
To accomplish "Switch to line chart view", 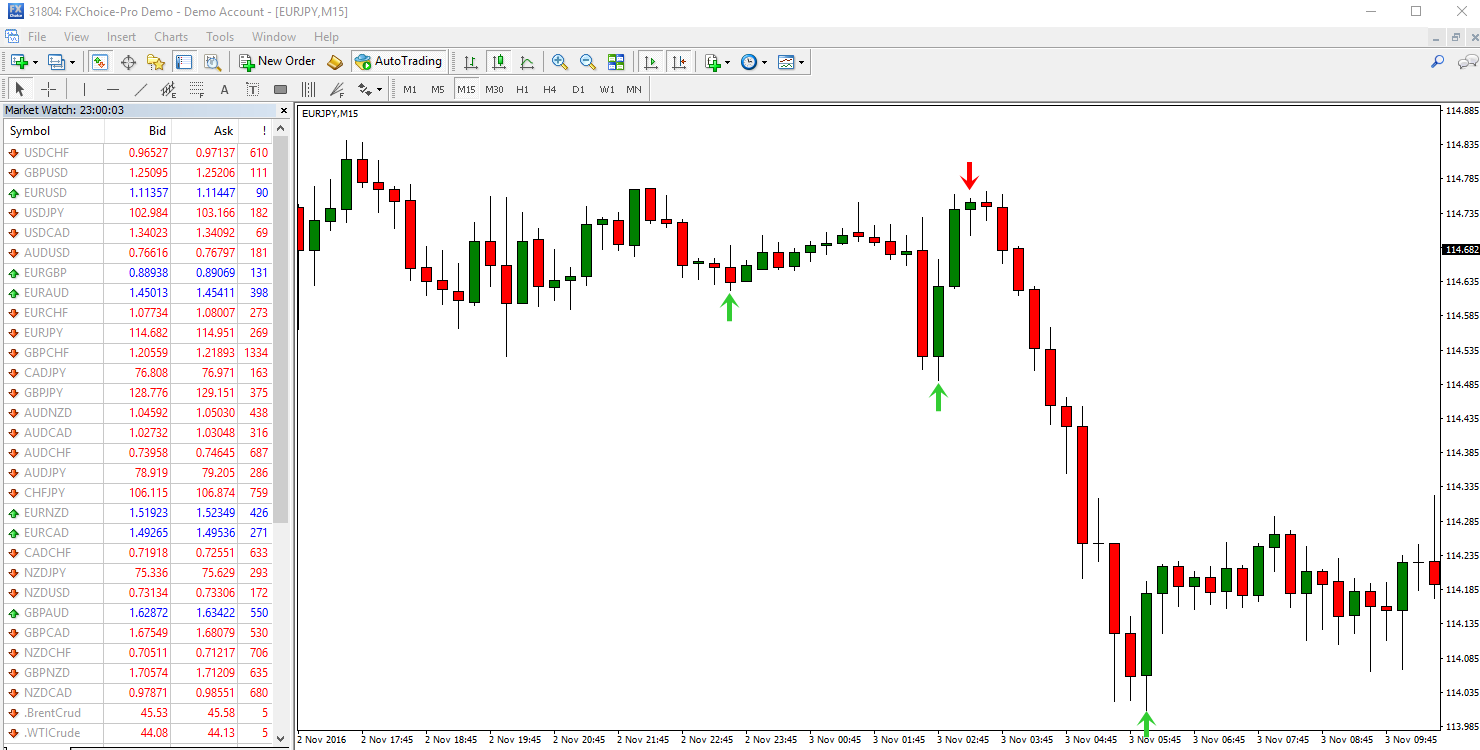I will coord(527,62).
